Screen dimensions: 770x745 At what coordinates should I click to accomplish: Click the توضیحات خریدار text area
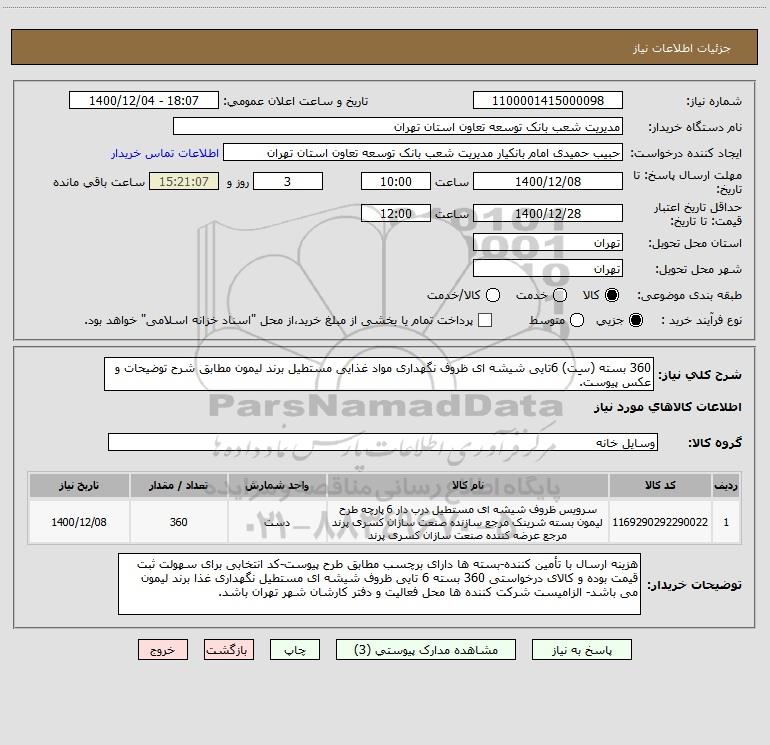[380, 584]
